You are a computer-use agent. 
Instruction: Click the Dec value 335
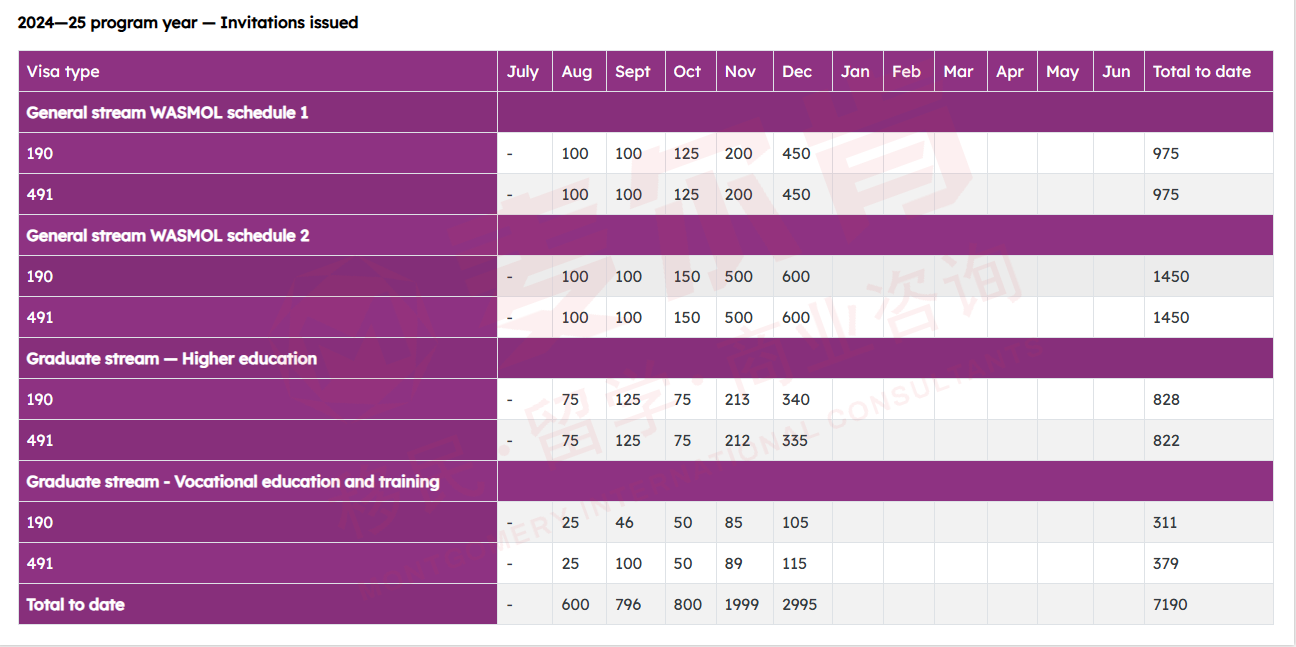[795, 441]
